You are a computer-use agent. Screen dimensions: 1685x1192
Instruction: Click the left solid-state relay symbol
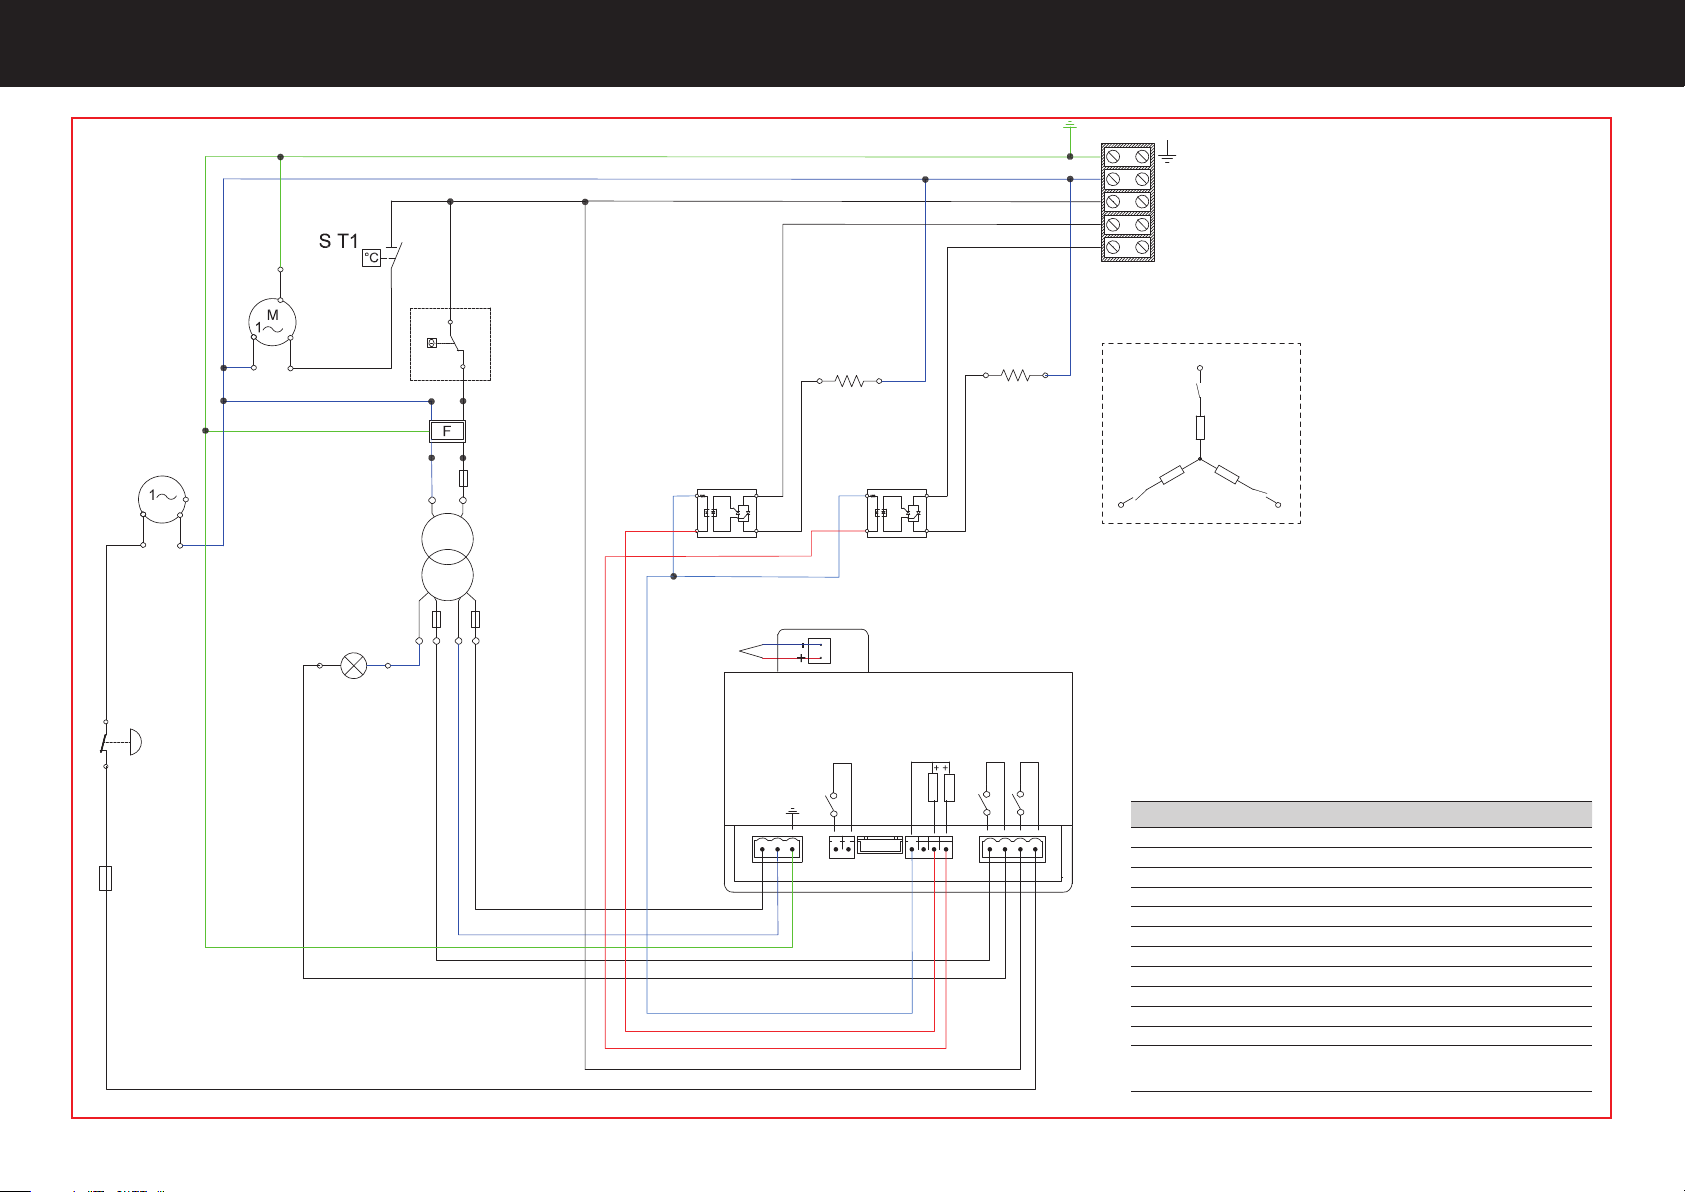(727, 513)
